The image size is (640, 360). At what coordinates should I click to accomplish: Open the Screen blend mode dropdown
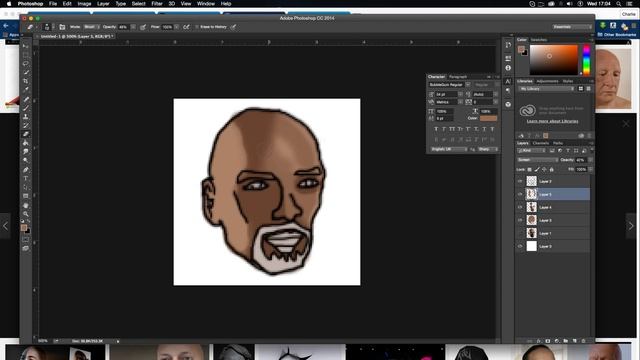point(538,160)
